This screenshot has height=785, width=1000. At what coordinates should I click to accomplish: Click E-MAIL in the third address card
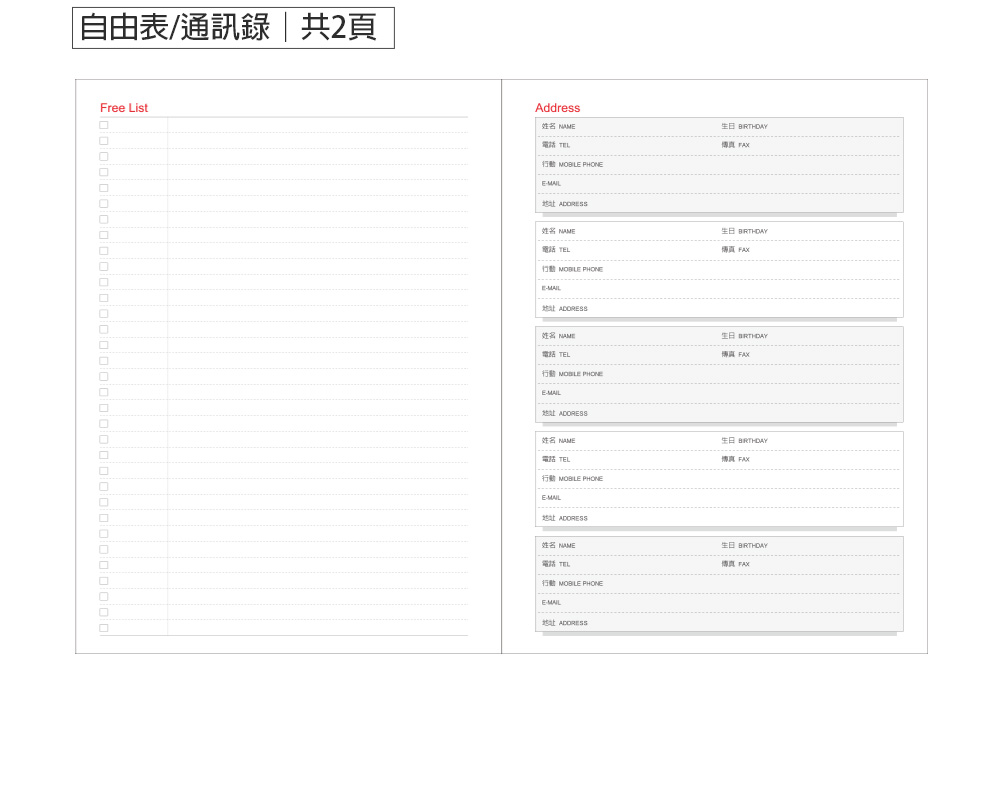point(551,393)
